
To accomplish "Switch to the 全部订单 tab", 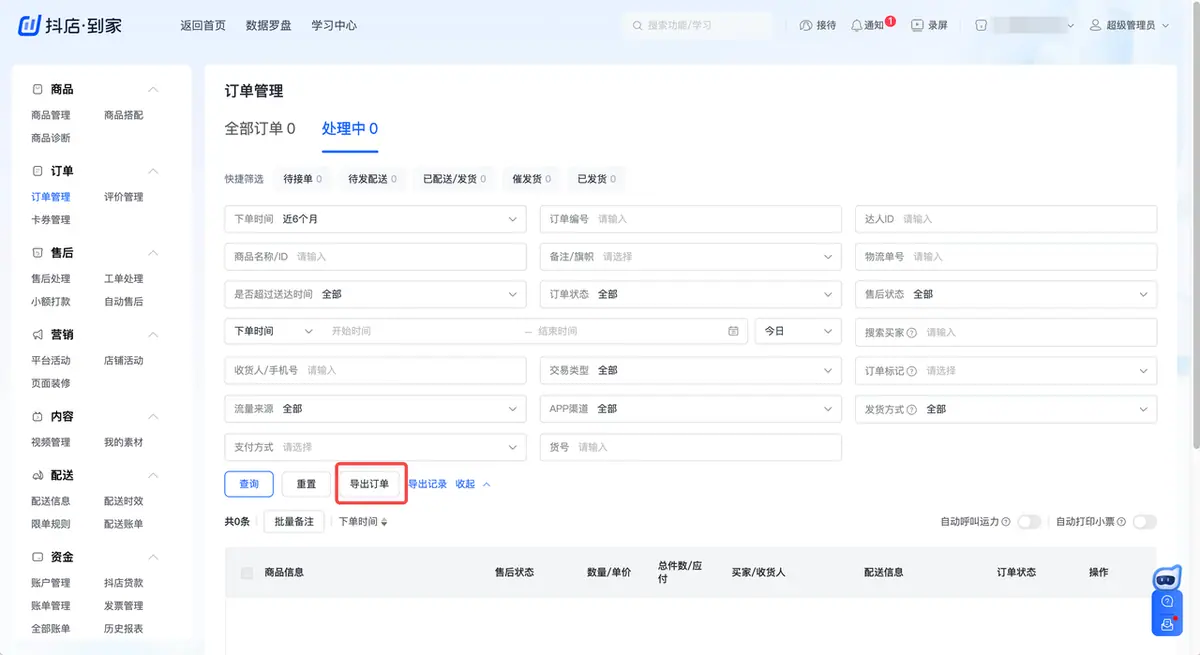I will coord(260,129).
